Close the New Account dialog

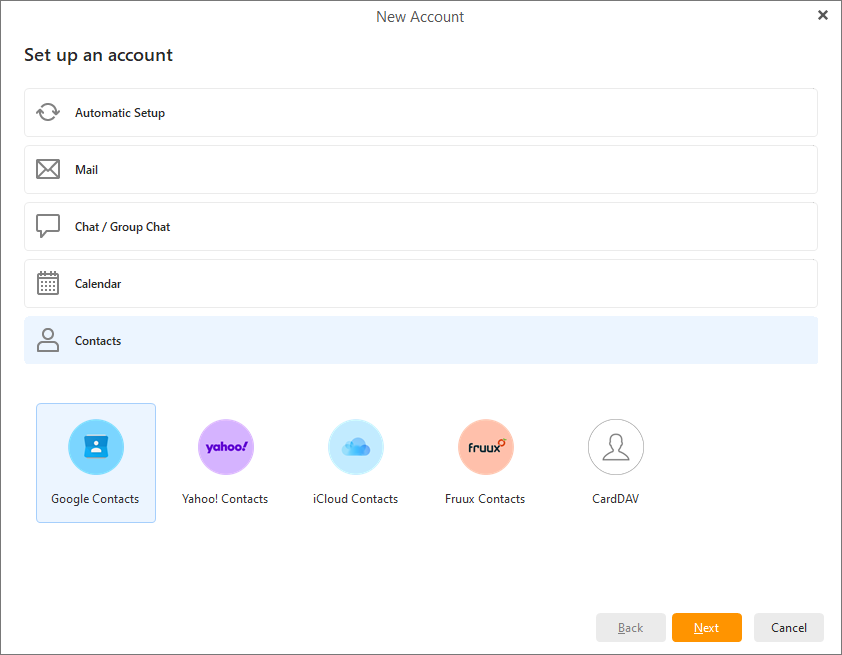point(823,15)
